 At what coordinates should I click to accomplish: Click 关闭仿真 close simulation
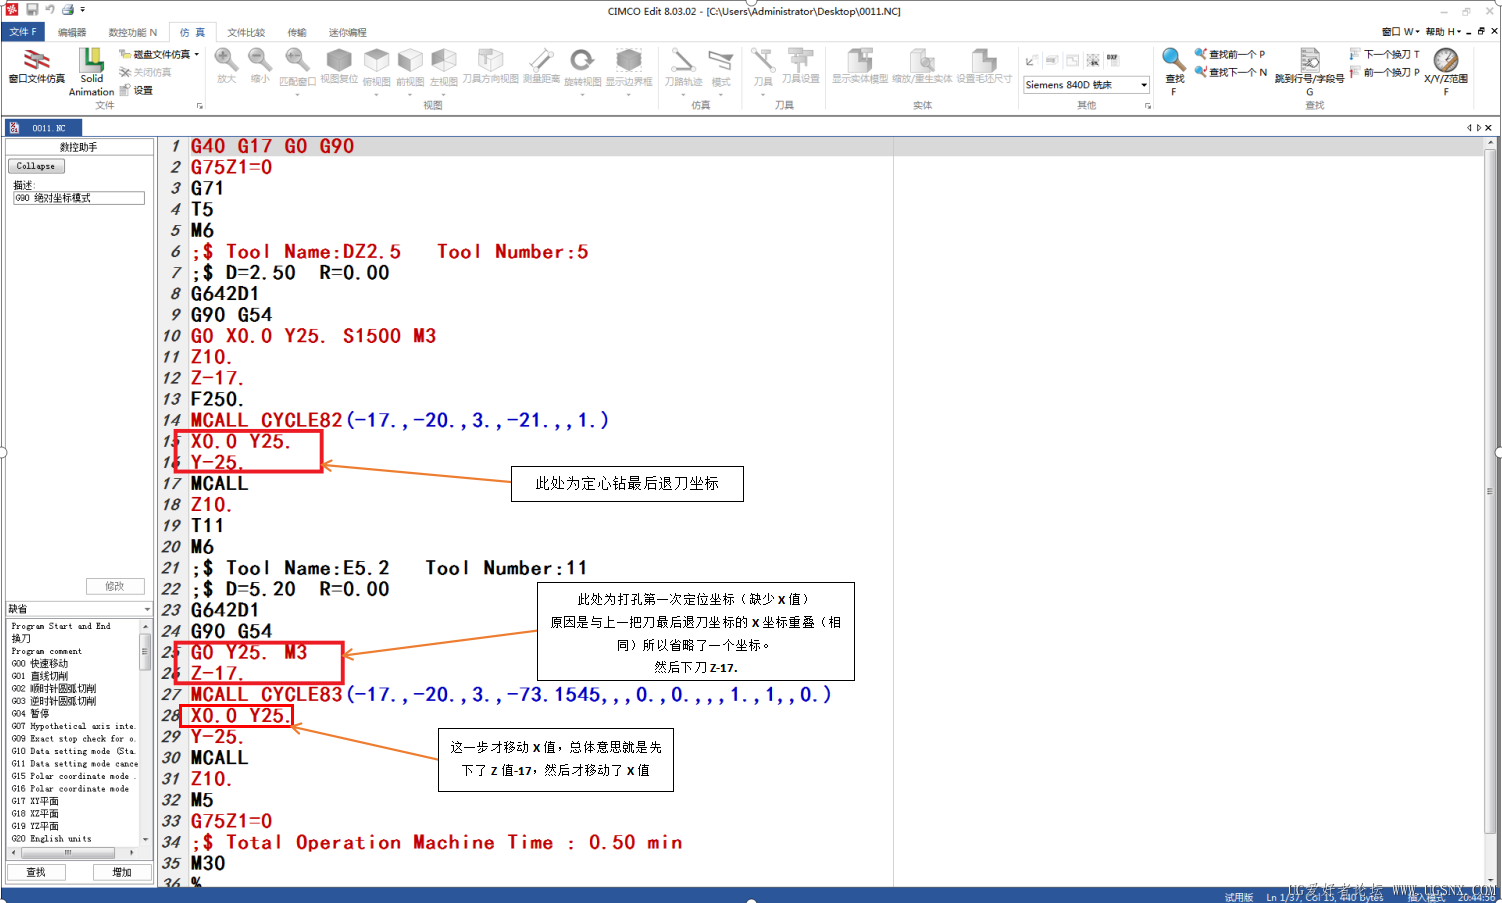click(145, 72)
